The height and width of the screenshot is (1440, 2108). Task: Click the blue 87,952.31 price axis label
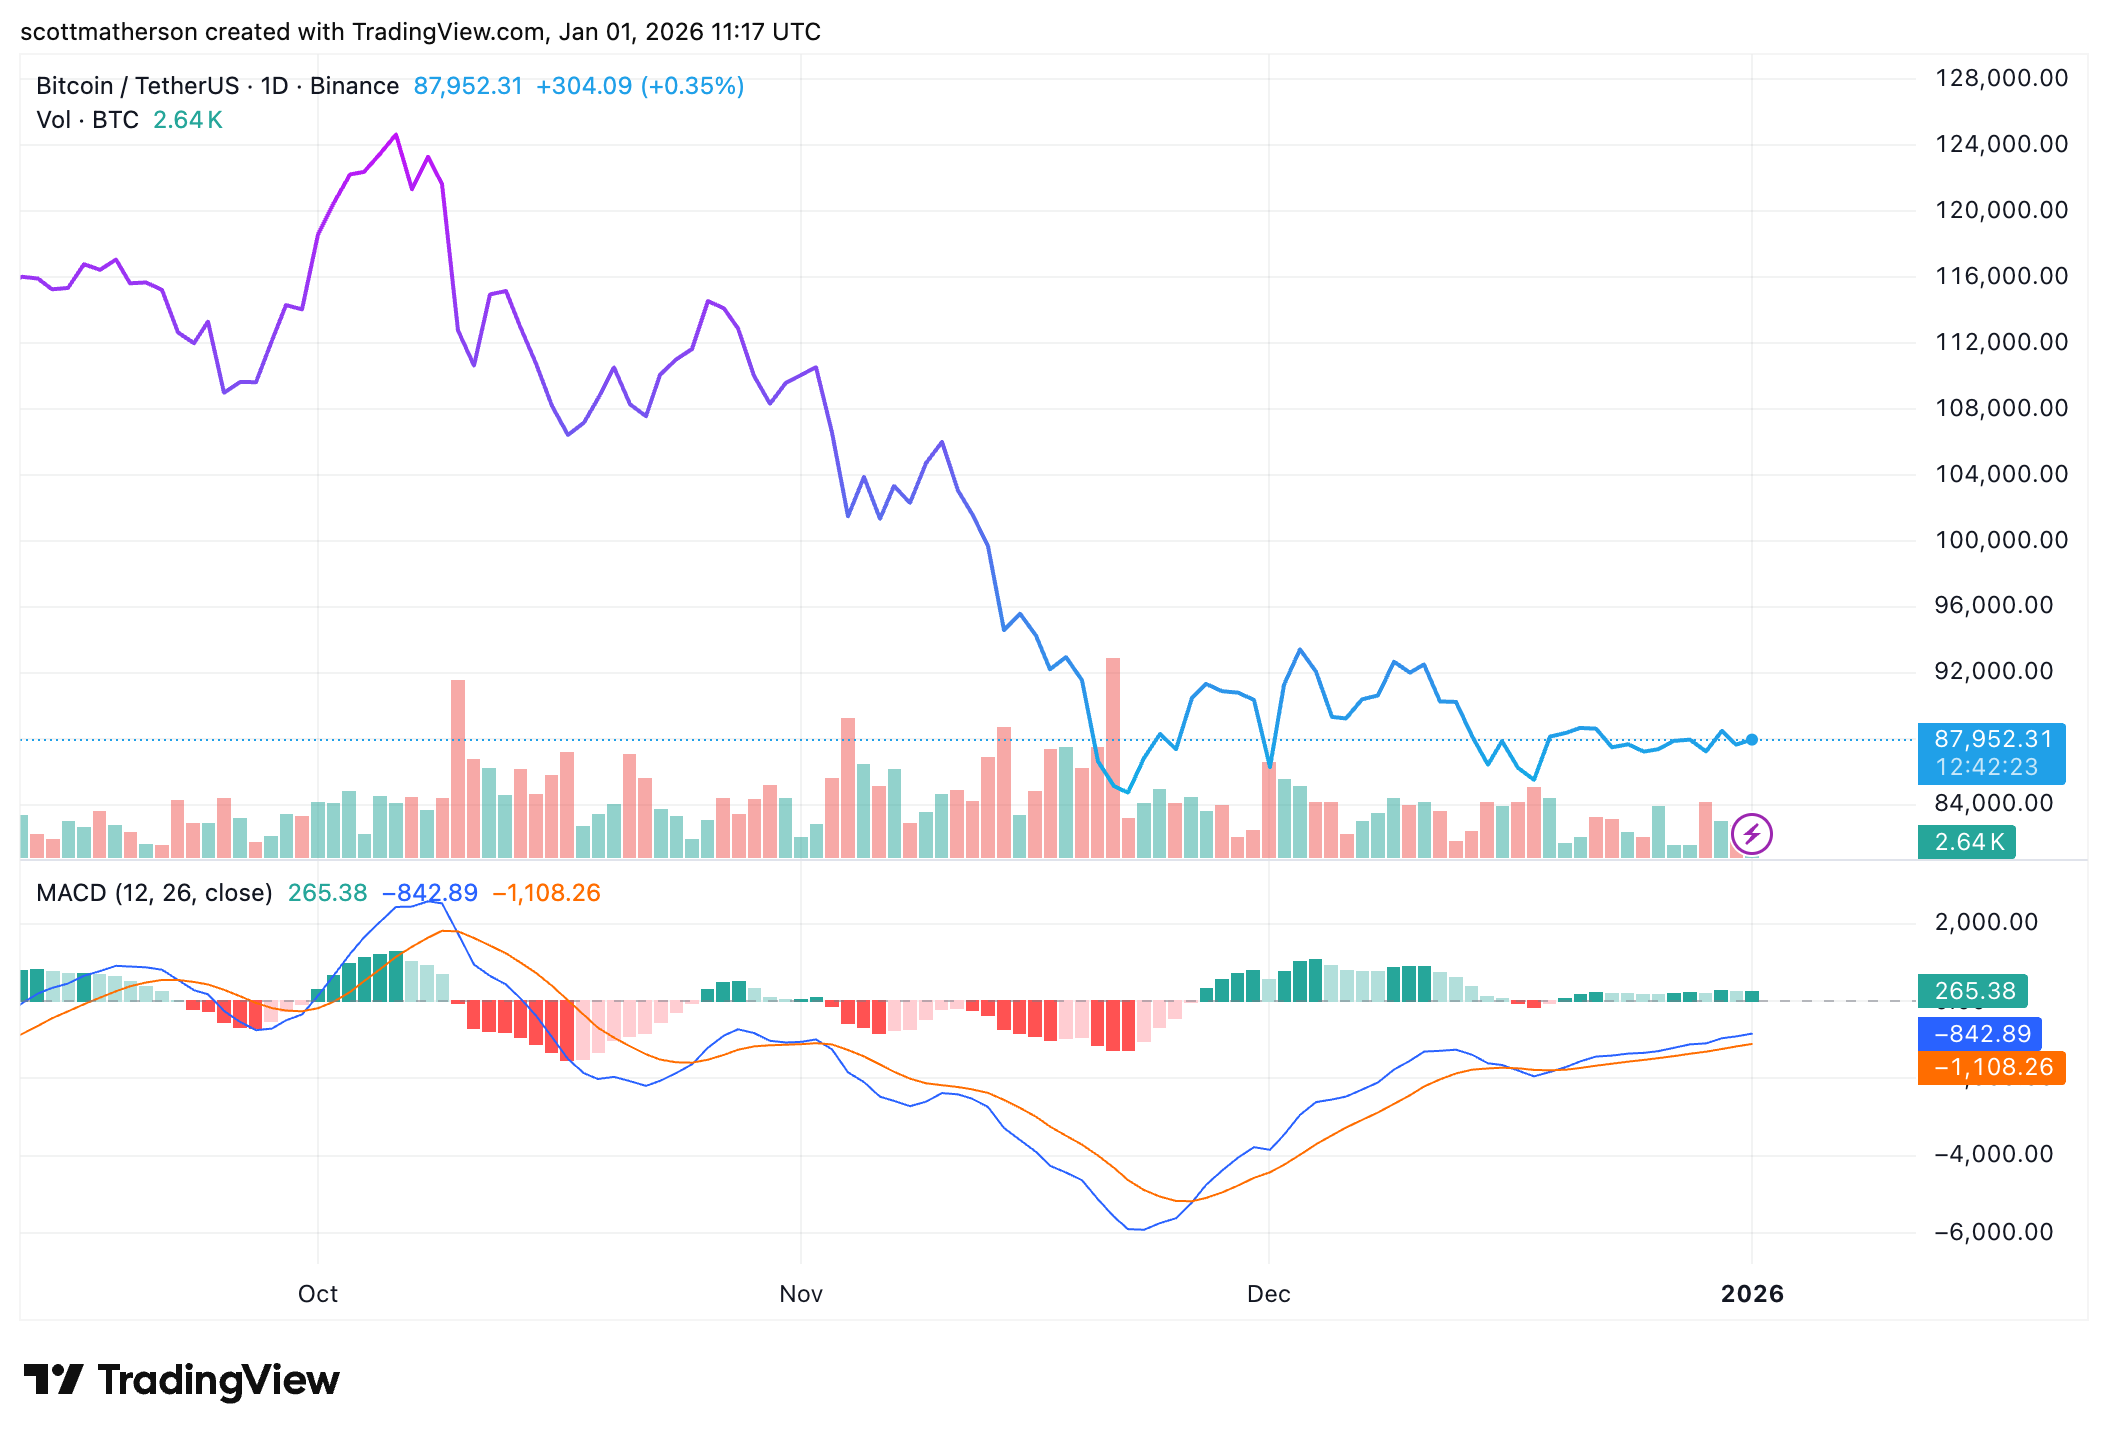pos(1990,740)
